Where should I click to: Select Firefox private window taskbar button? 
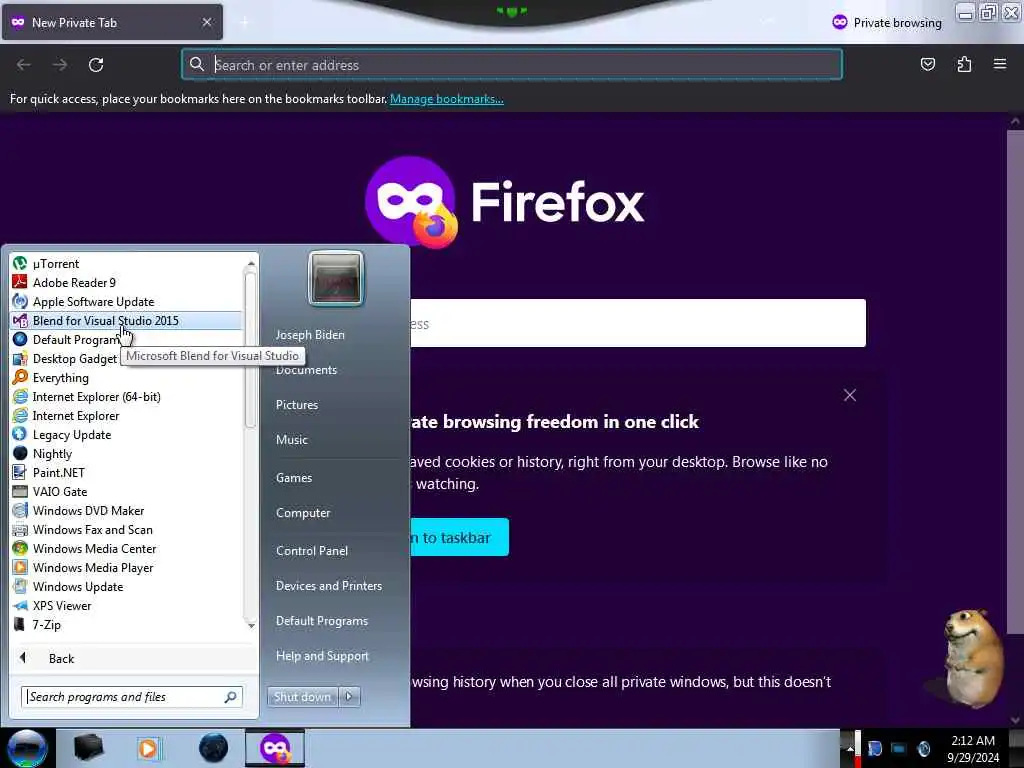(x=275, y=748)
